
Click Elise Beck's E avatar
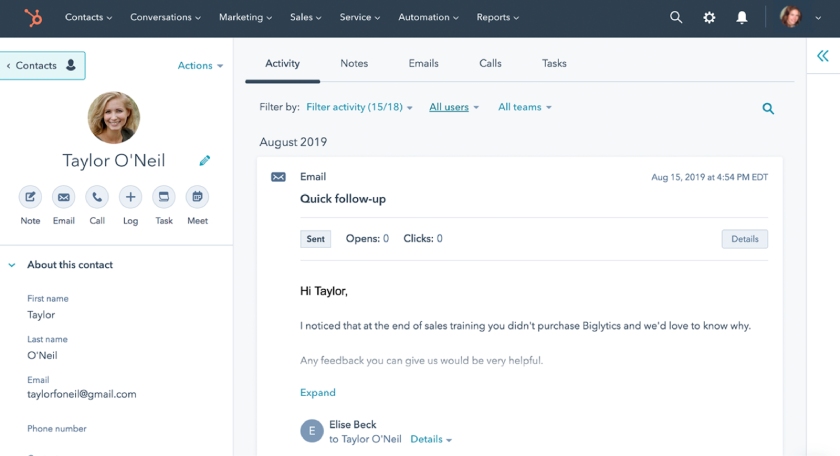(312, 431)
